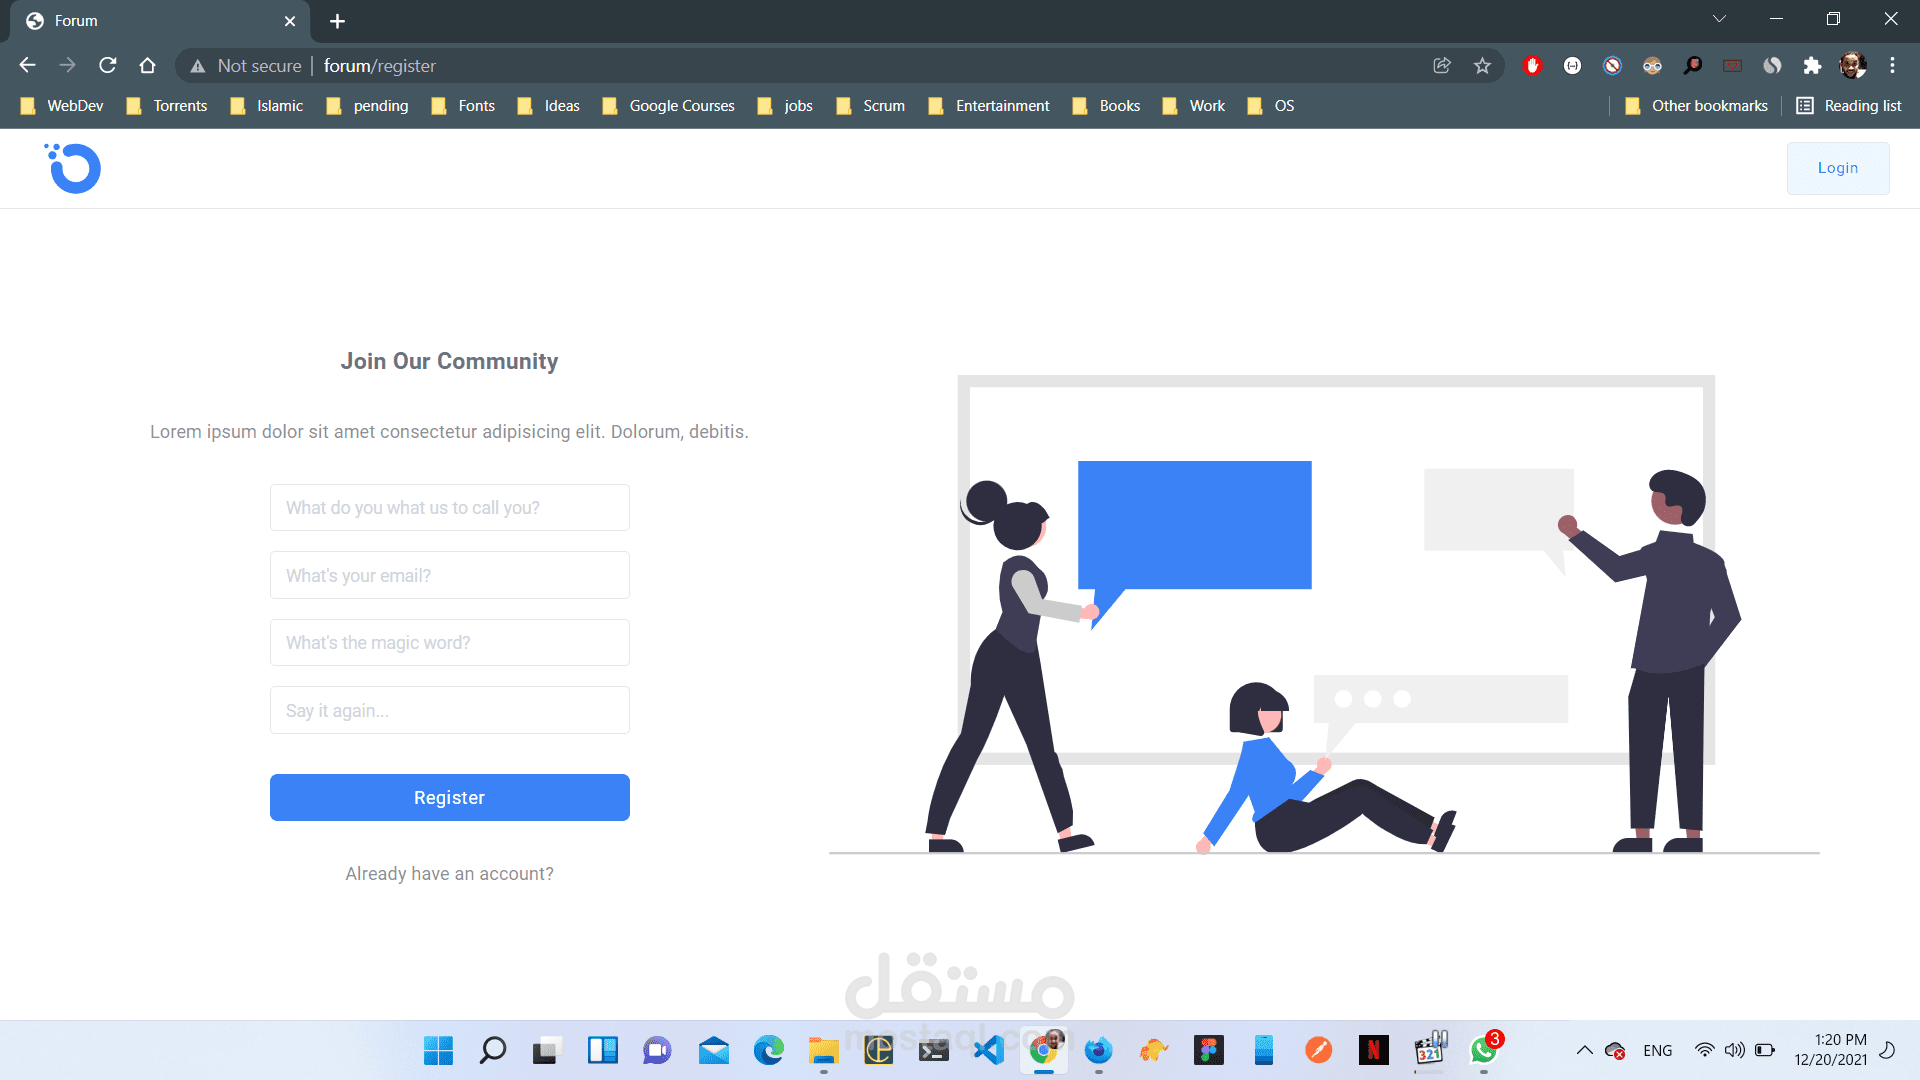The height and width of the screenshot is (1080, 1920).
Task: Open the Chrome three-dot menu
Action: (1892, 66)
